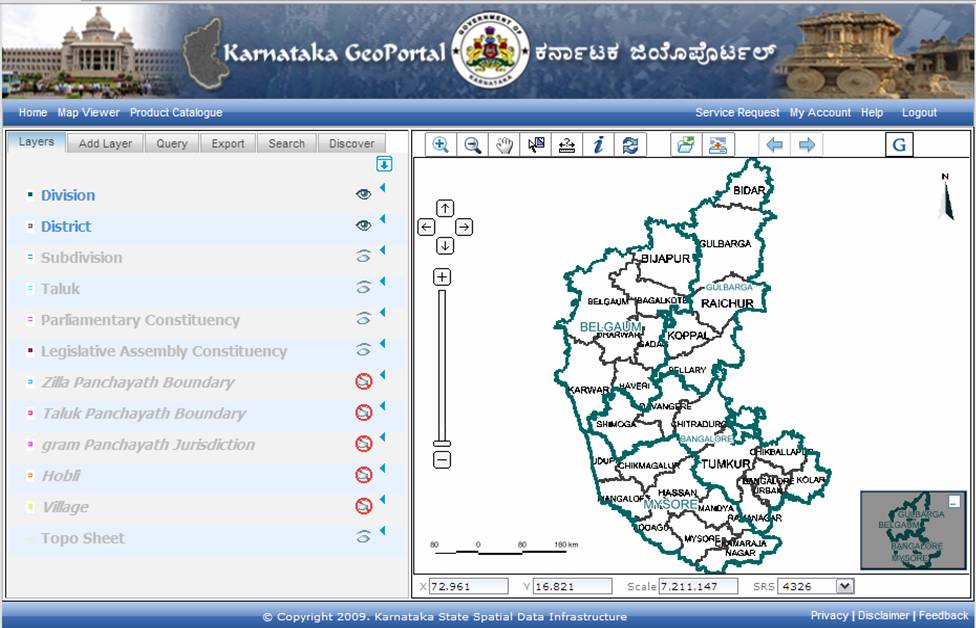Select the Zoom In tool
This screenshot has width=976, height=628.
(x=439, y=143)
